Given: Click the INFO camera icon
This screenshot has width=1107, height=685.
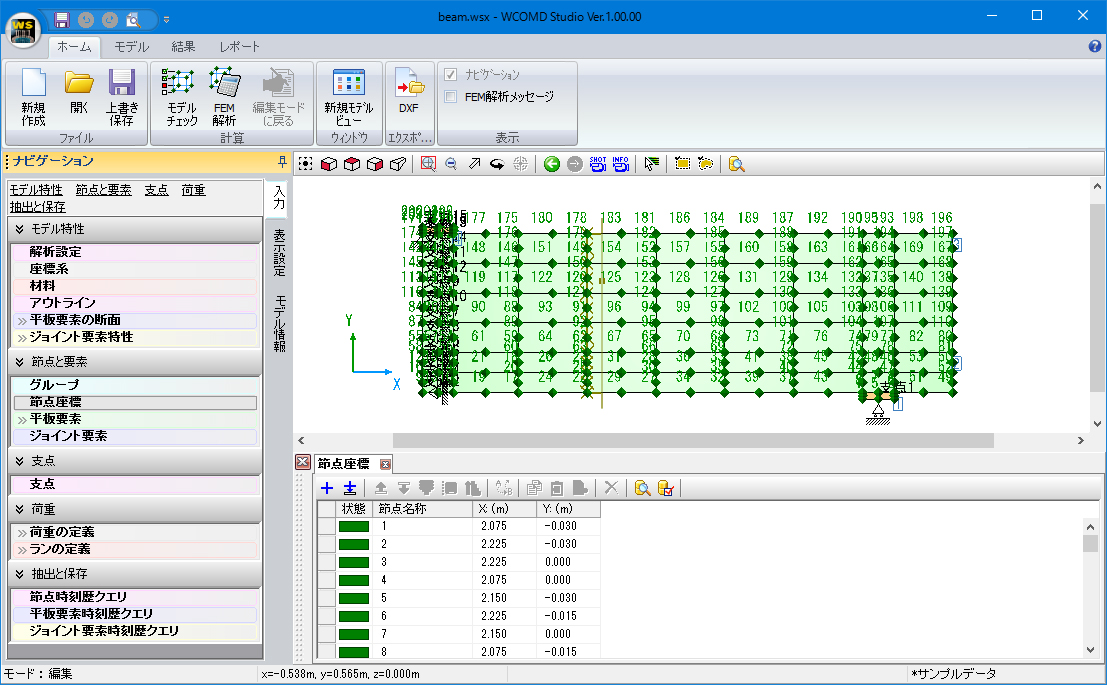Looking at the screenshot, I should coord(620,164).
